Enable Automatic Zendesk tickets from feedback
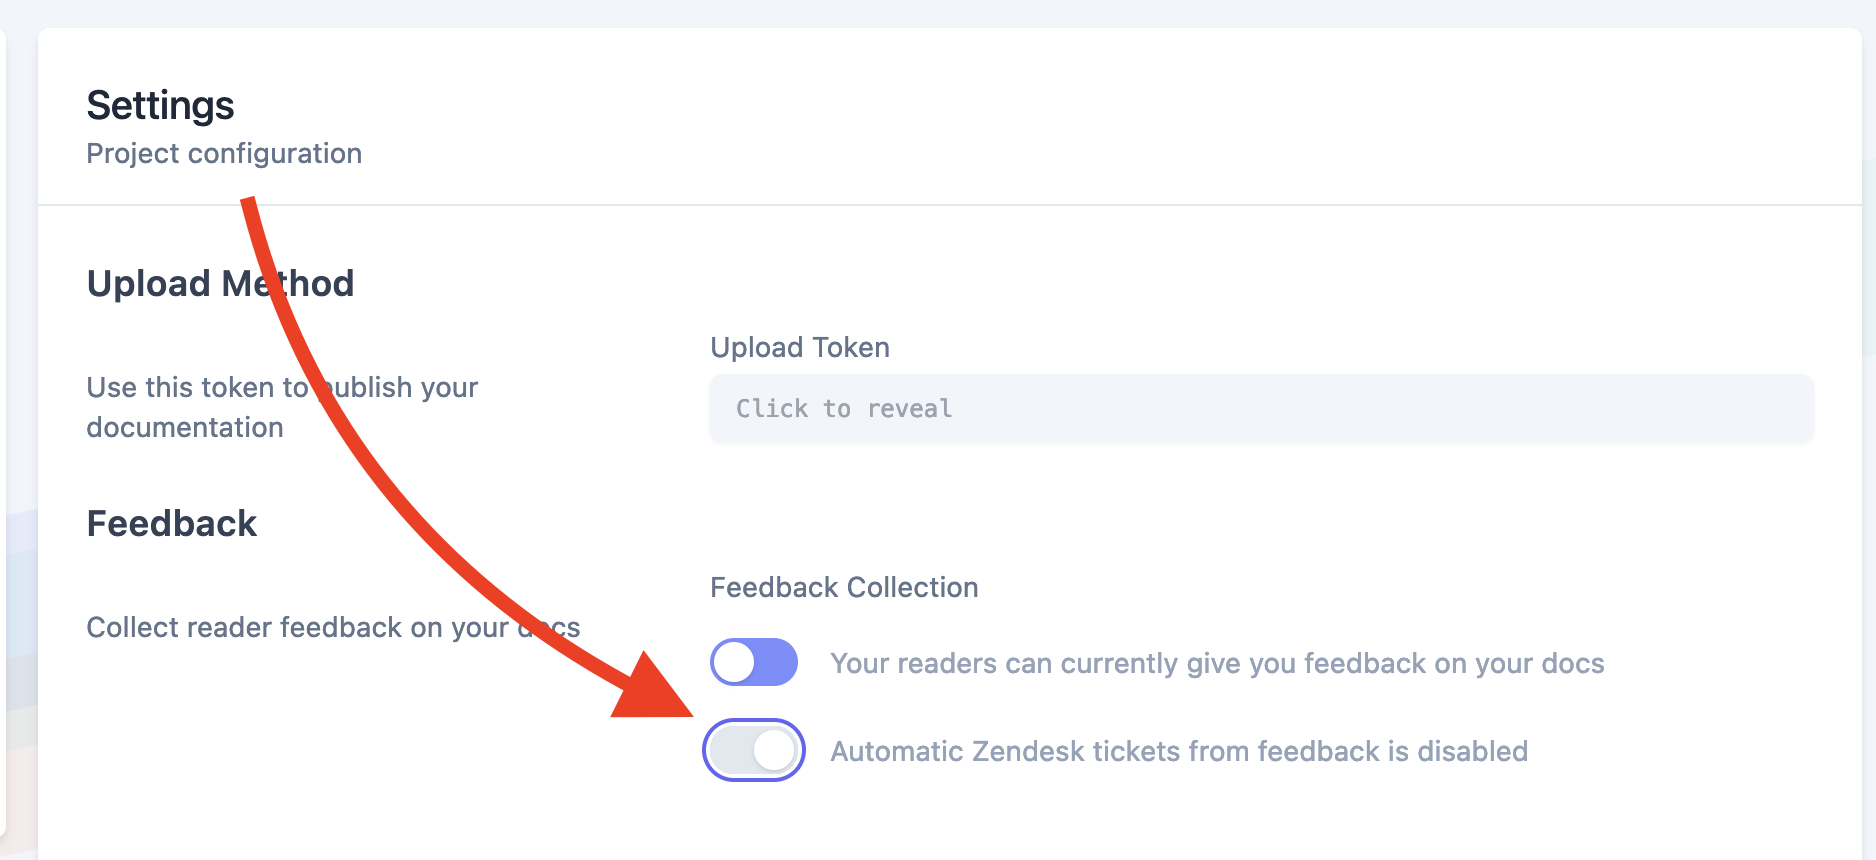 (x=754, y=750)
